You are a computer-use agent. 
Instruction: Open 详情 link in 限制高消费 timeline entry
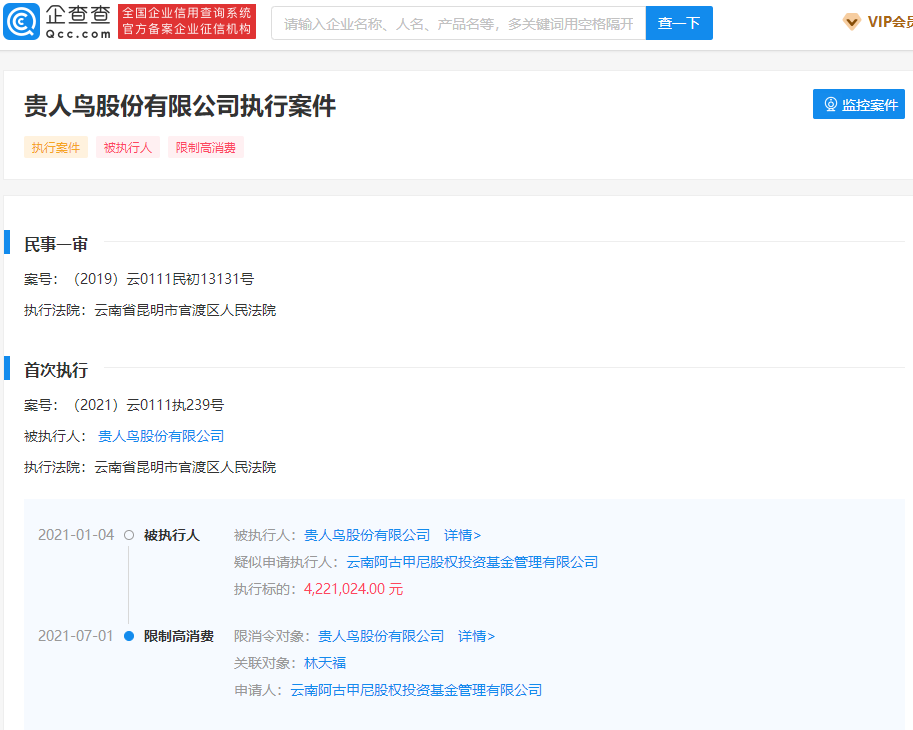click(476, 636)
